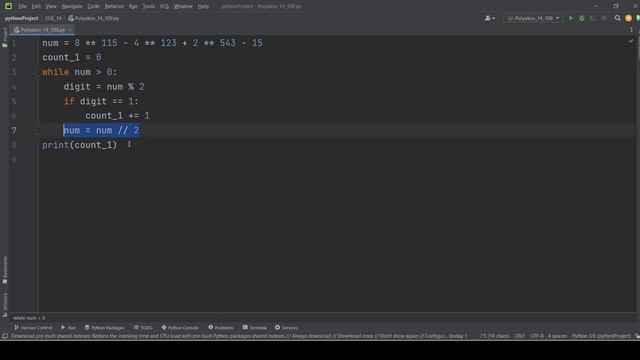Click the fold-end marker next to line 7

click(38, 130)
